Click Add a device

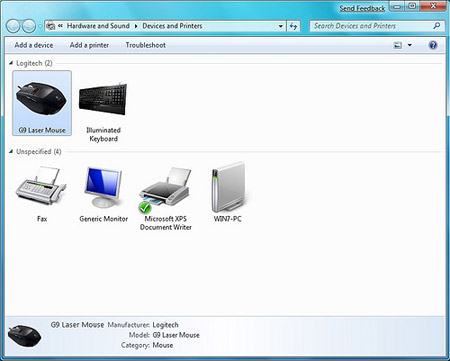(x=34, y=45)
